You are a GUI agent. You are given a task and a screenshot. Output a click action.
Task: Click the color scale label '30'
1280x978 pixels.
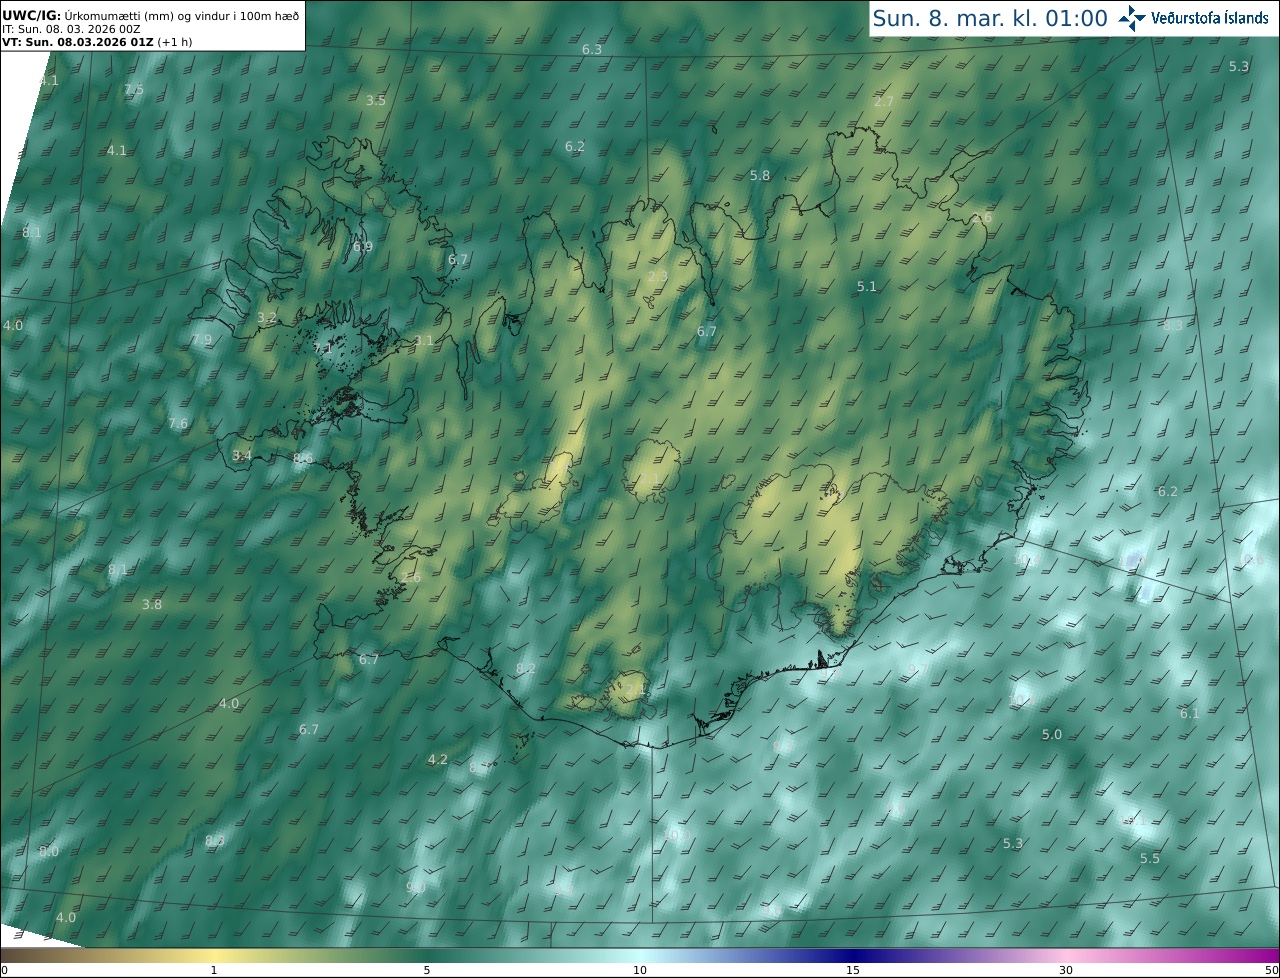pyautogui.click(x=1066, y=970)
